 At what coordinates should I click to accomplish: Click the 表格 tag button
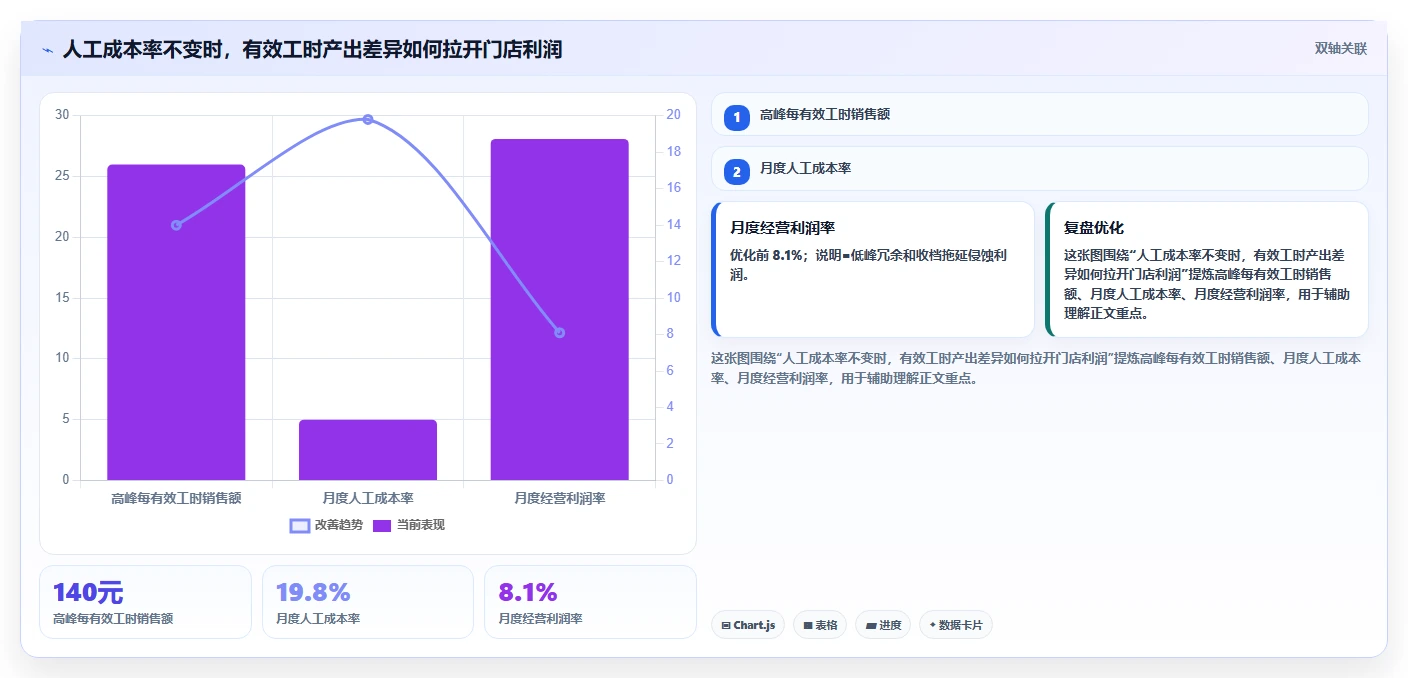tap(820, 625)
